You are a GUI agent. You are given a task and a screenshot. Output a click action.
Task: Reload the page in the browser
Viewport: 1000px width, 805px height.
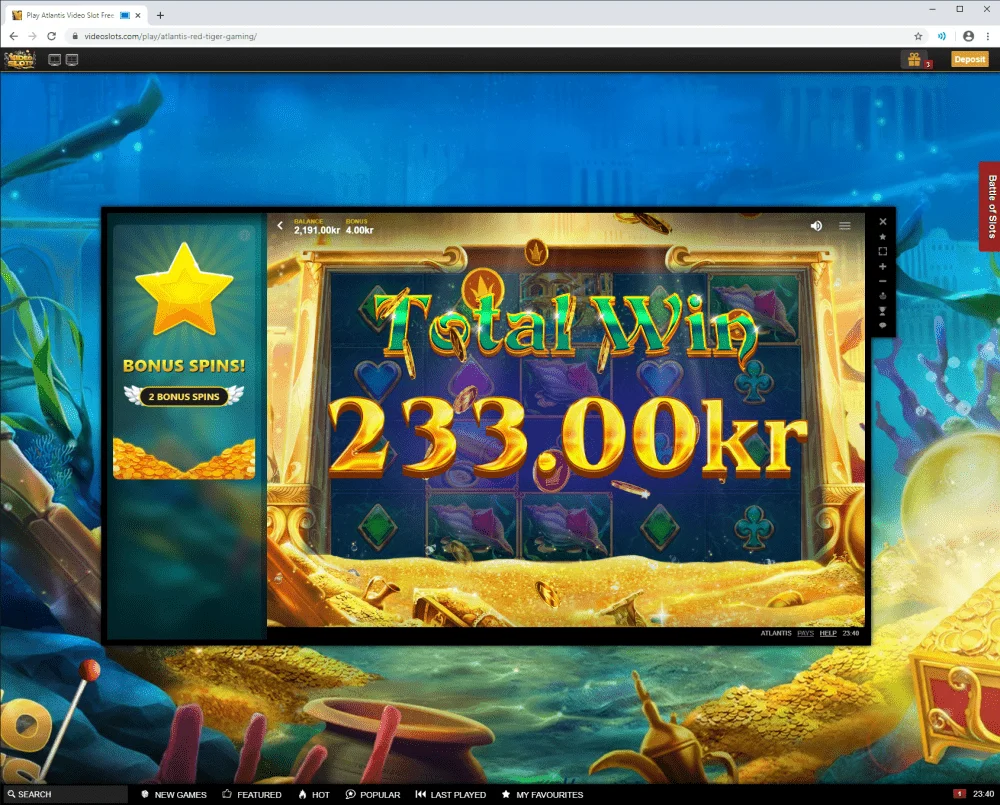[52, 36]
